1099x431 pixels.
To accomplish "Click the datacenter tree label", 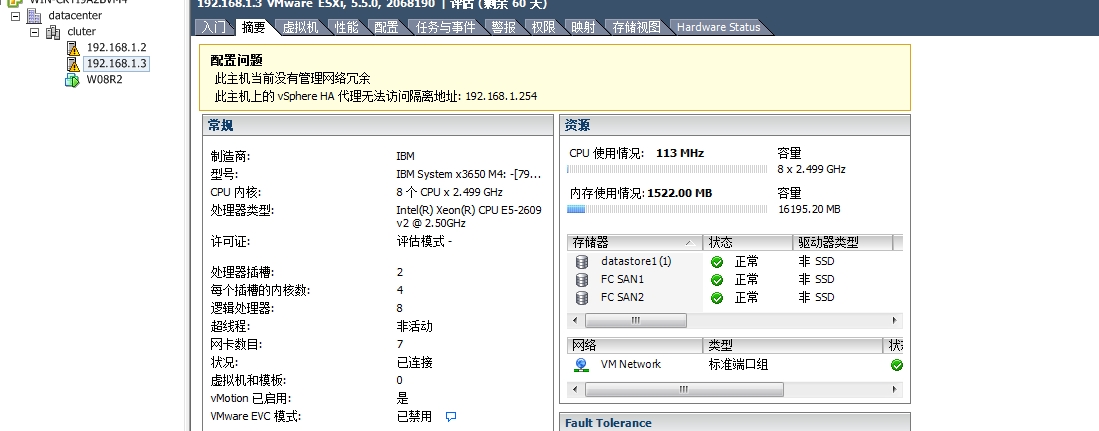I will 75,15.
